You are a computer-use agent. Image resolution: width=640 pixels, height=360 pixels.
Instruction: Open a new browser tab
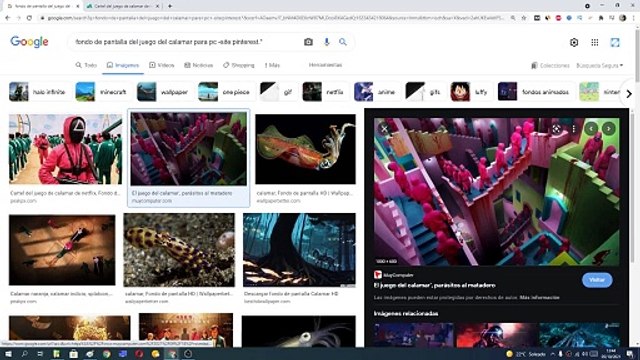tap(170, 6)
